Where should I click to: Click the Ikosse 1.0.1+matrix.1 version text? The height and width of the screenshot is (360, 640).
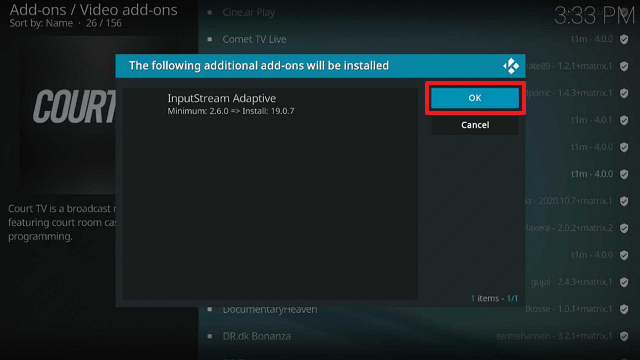pyautogui.click(x=569, y=309)
